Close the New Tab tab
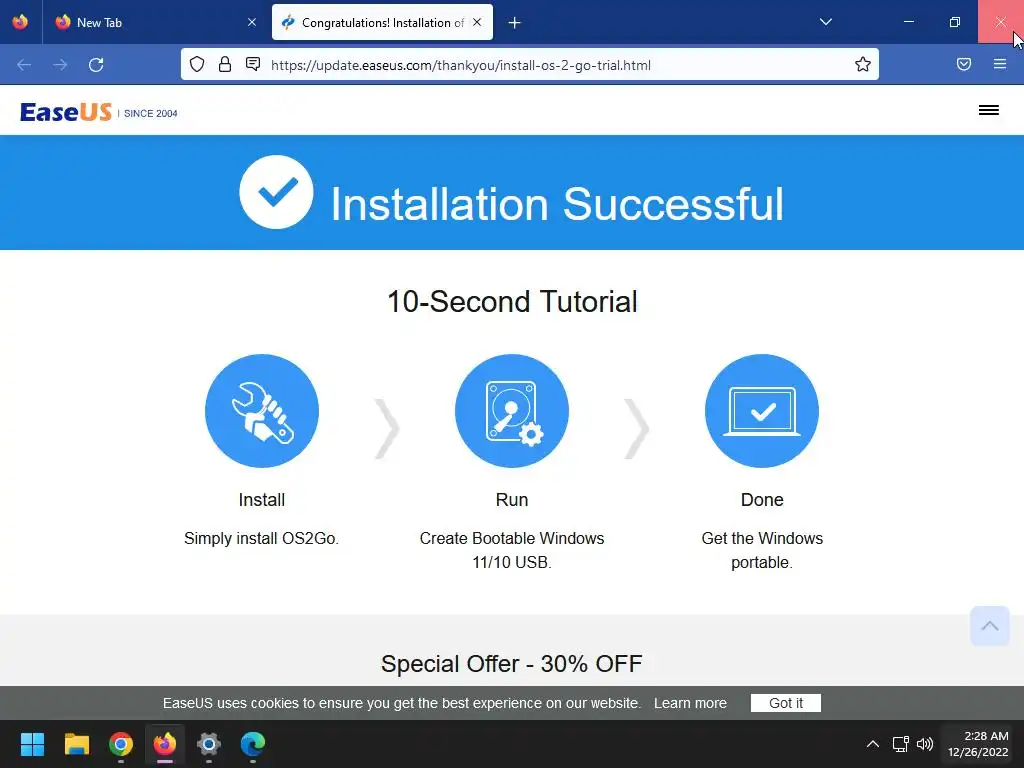This screenshot has height=768, width=1024. point(252,22)
